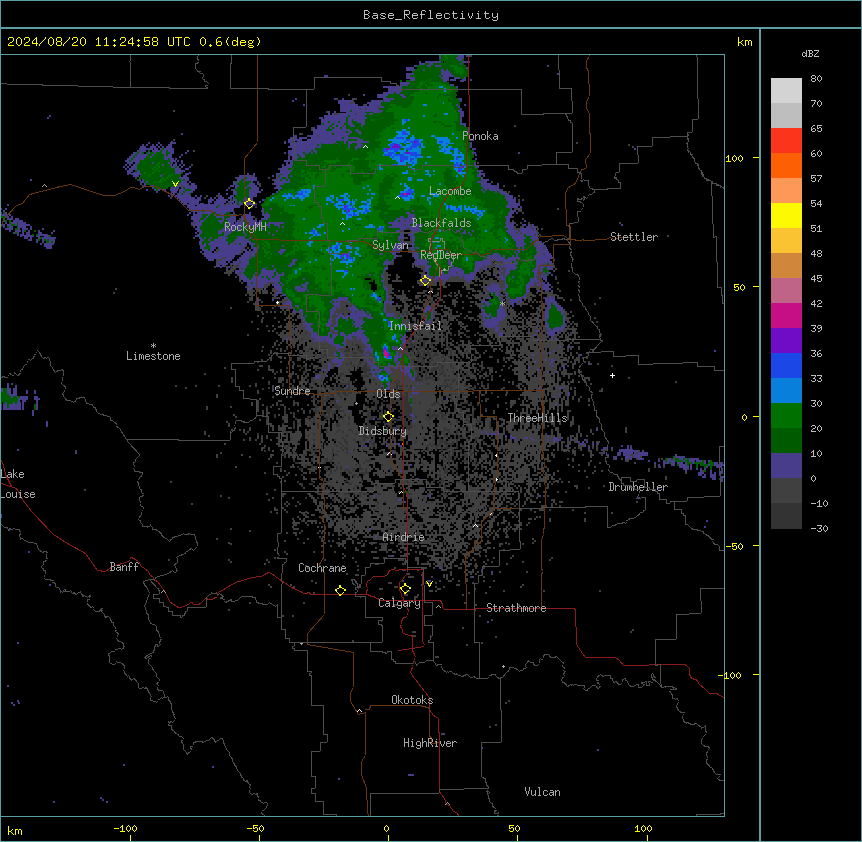
Task: Click the yellow diamond marker near RockyMH
Action: point(250,203)
